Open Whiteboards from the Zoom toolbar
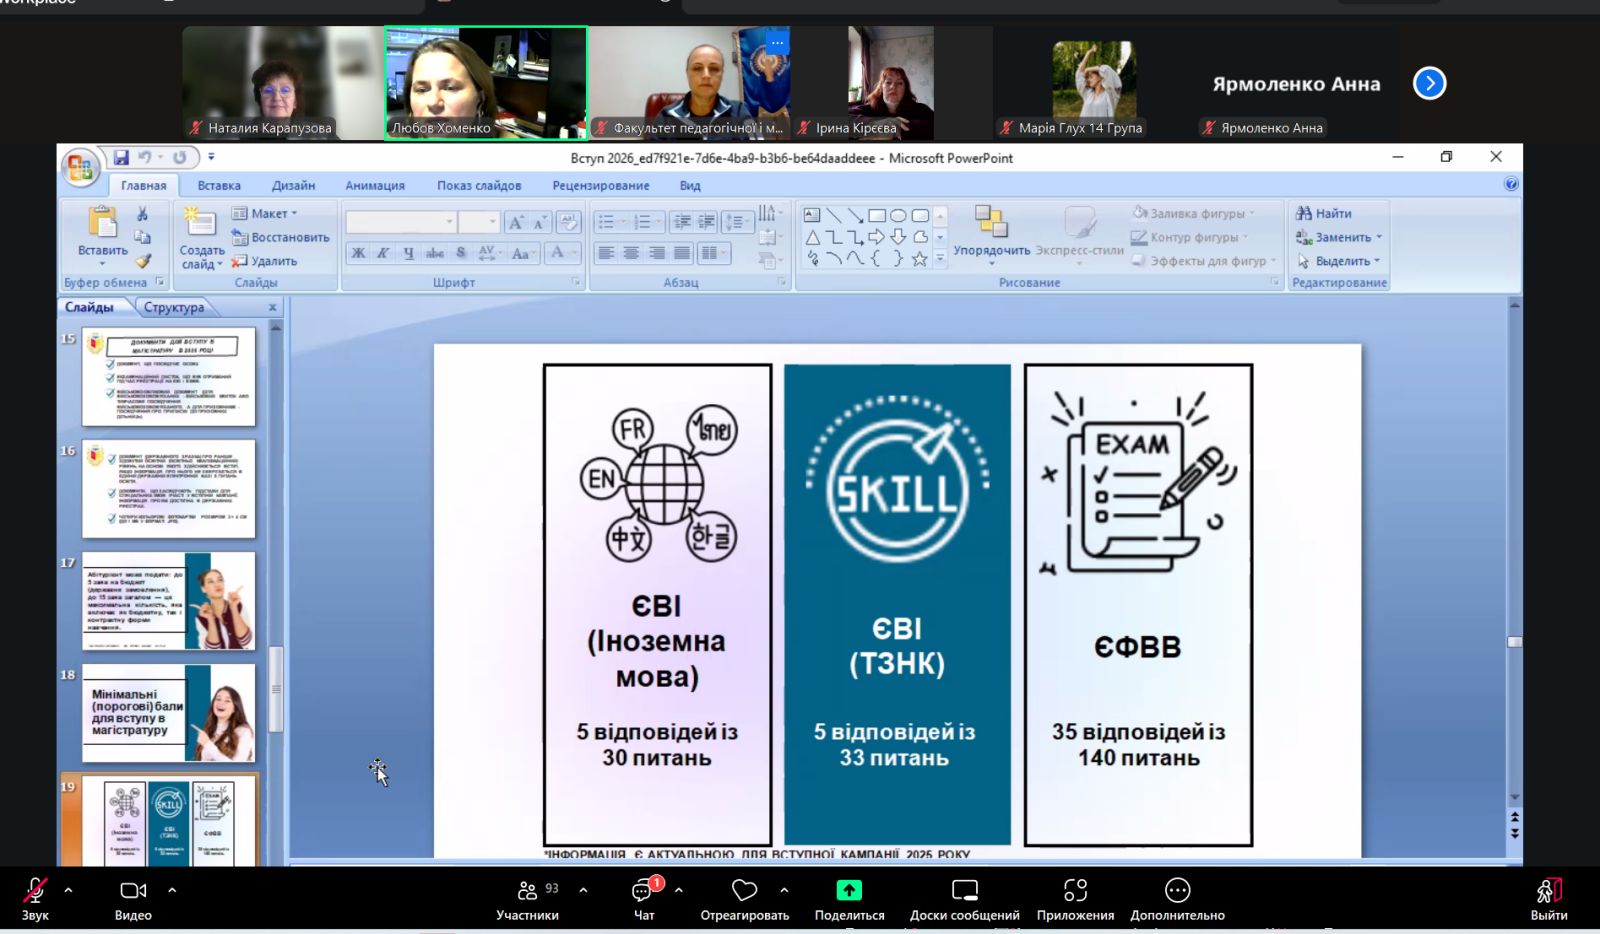The height and width of the screenshot is (934, 1600). point(964,890)
